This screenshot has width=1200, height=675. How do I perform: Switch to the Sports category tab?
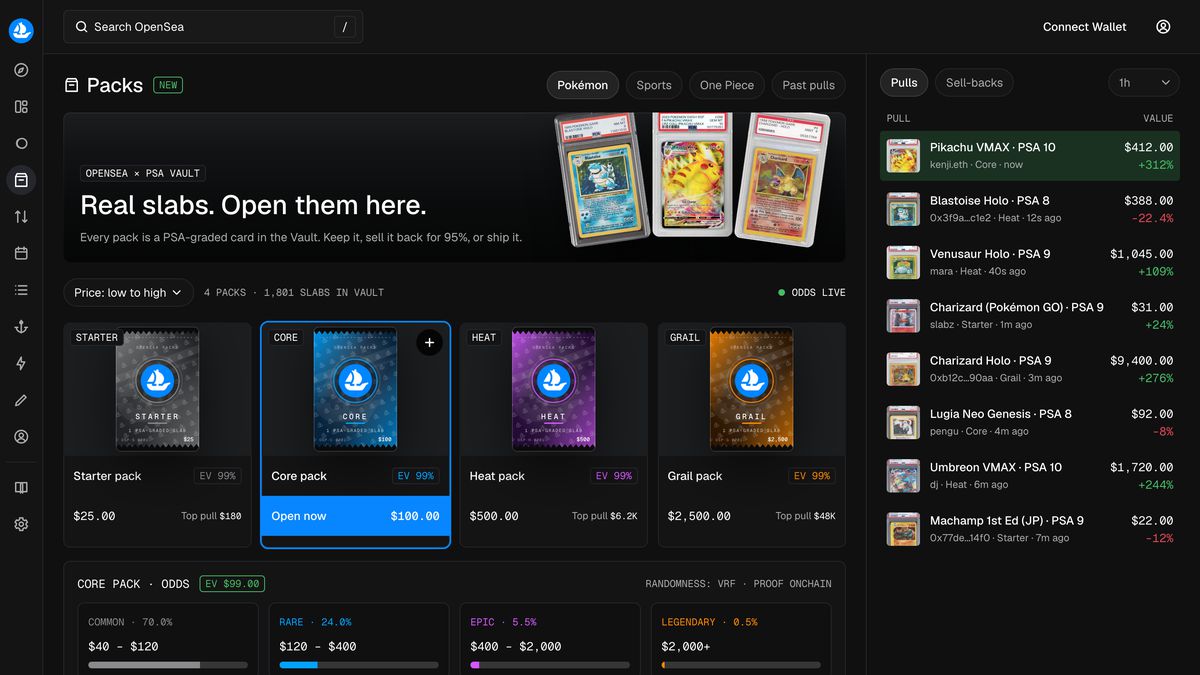(654, 85)
